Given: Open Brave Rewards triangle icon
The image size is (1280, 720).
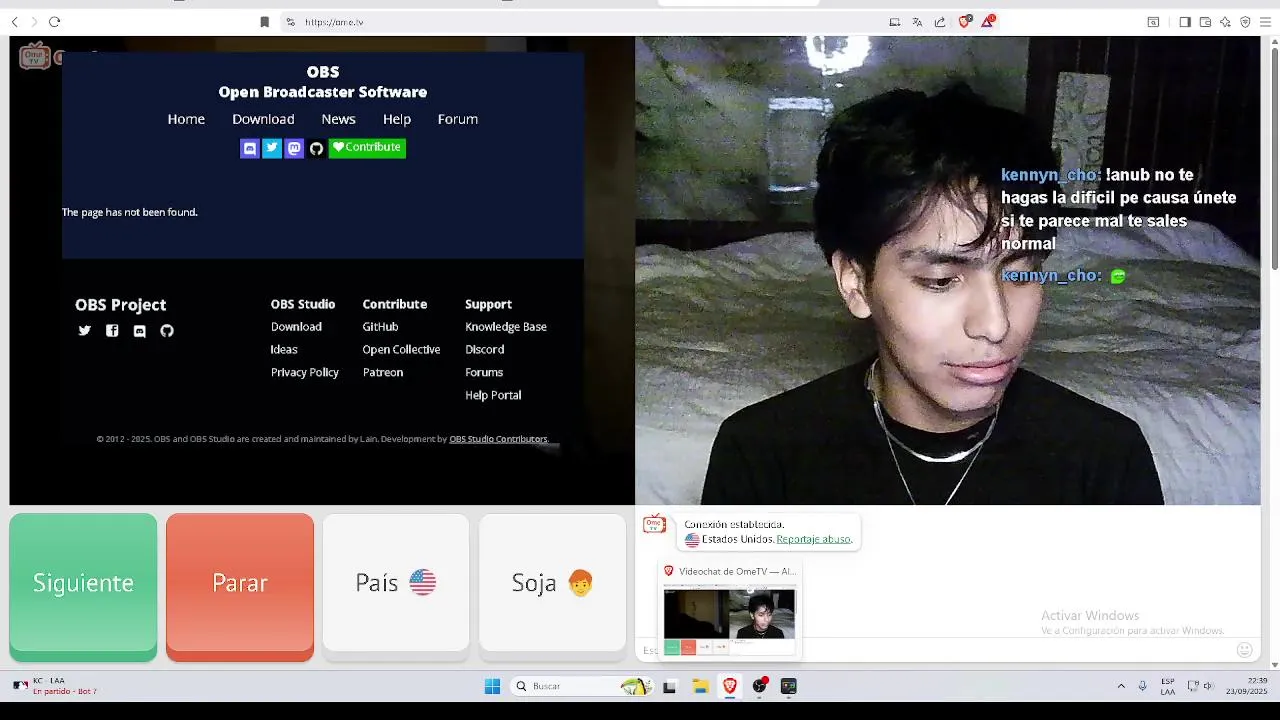Looking at the screenshot, I should point(987,22).
